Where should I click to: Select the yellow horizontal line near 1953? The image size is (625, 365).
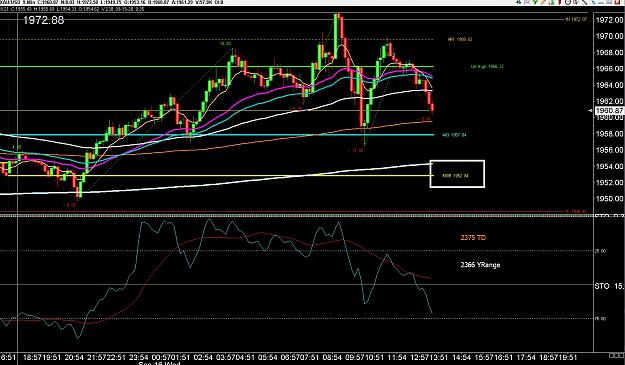coord(217,176)
